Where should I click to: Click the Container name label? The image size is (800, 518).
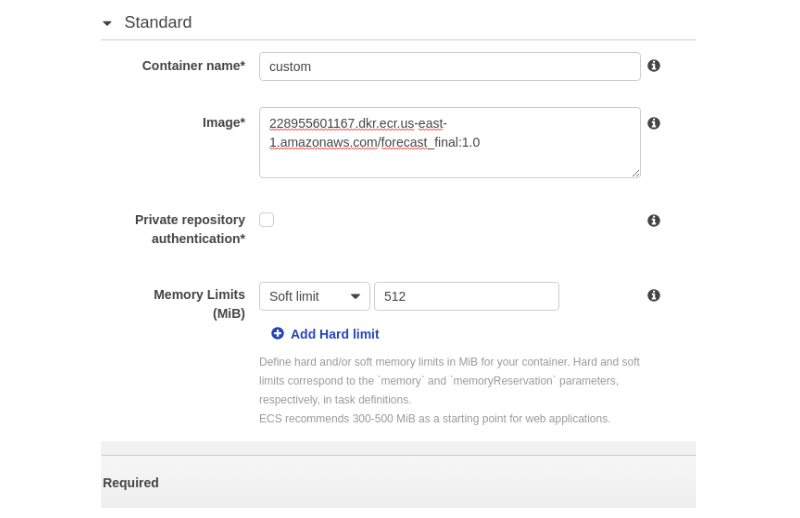(x=193, y=66)
